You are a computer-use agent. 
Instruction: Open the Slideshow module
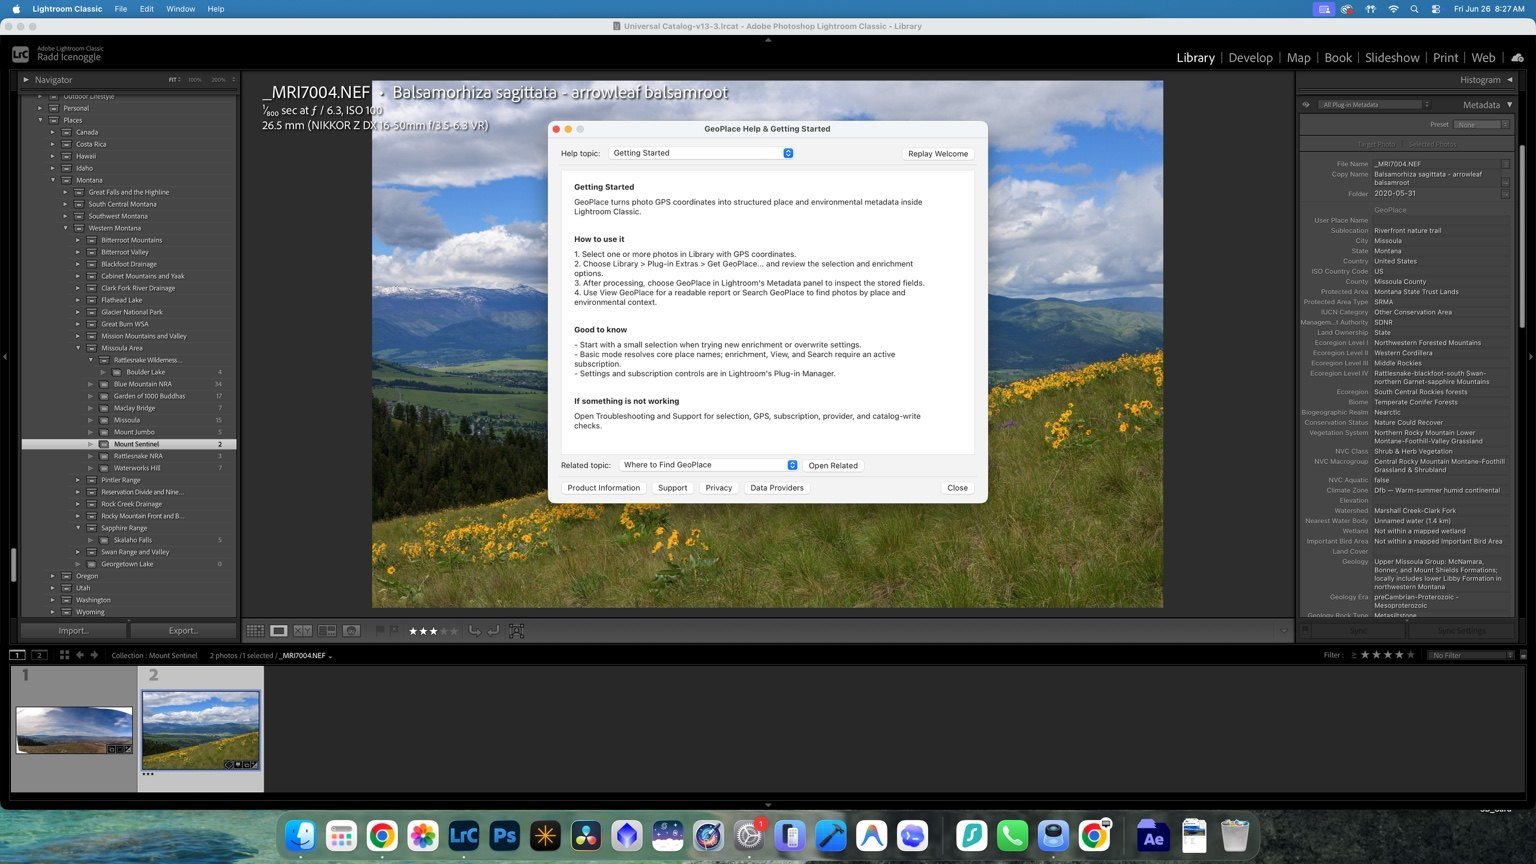coord(1392,57)
